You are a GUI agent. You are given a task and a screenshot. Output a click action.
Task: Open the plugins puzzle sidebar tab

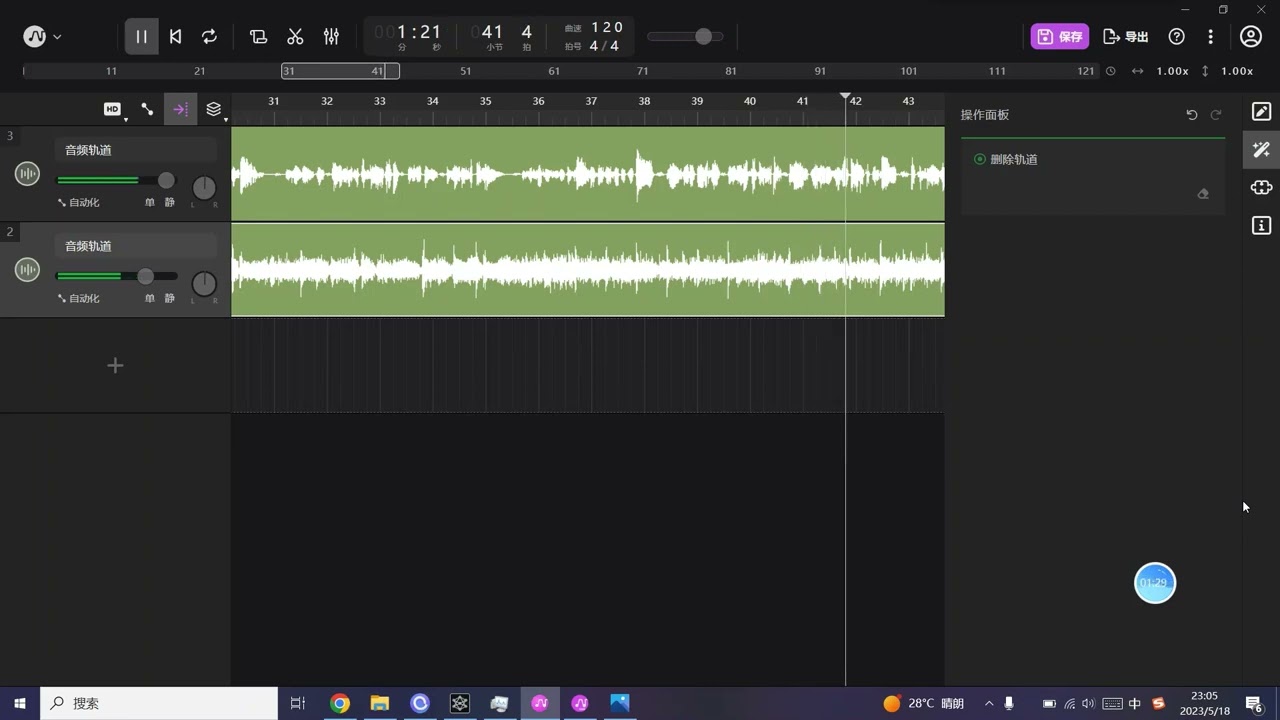point(1261,188)
